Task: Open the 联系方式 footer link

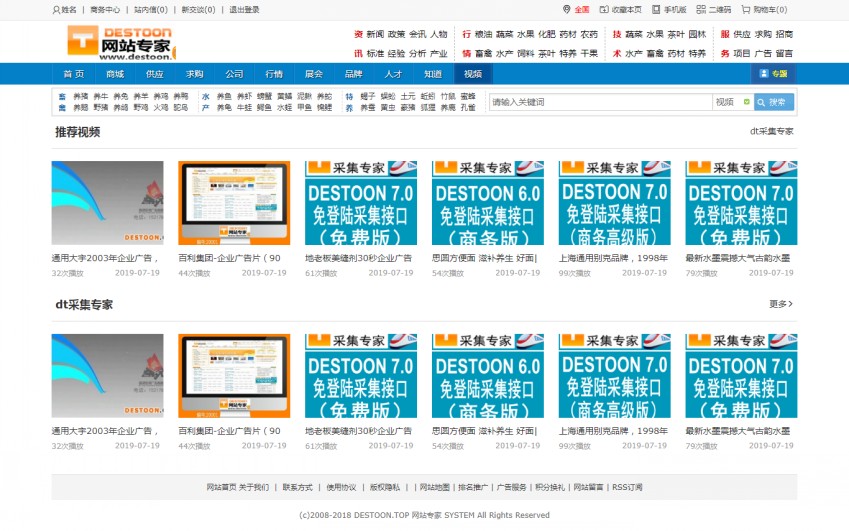Action: 297,487
